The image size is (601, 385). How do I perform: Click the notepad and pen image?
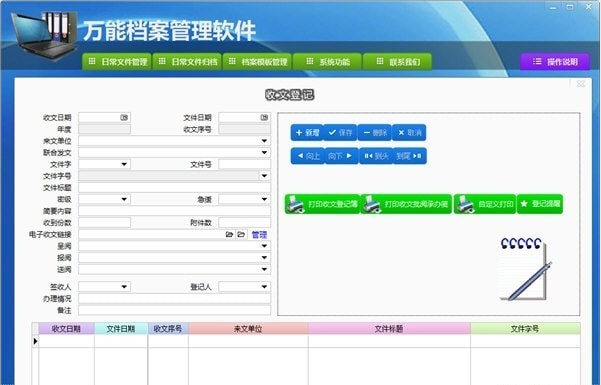tap(525, 269)
